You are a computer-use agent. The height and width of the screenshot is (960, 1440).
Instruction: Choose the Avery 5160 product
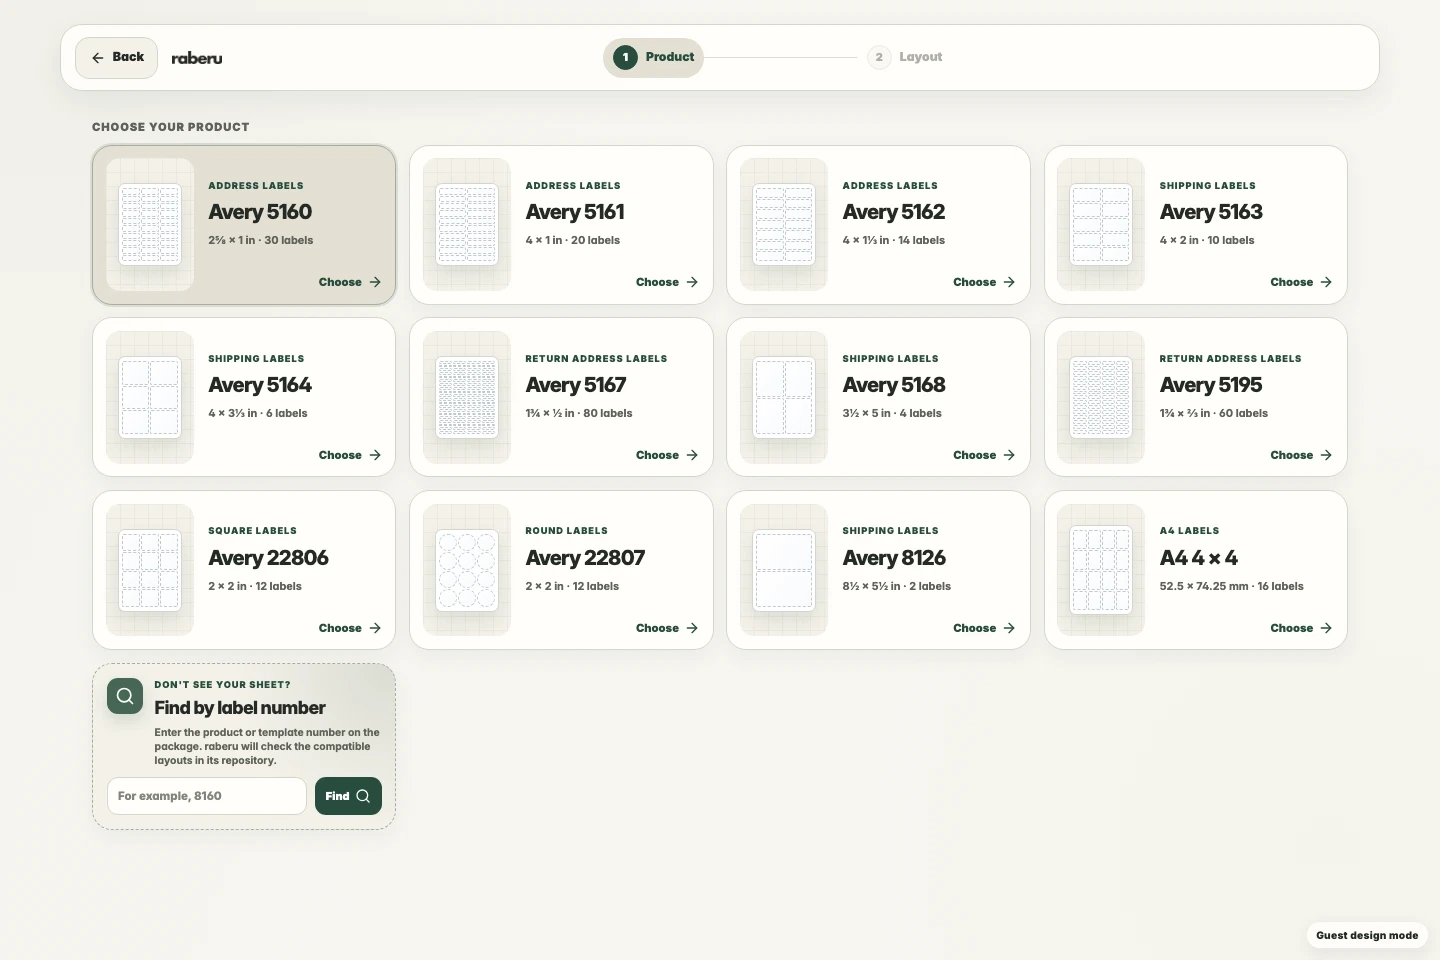(350, 282)
